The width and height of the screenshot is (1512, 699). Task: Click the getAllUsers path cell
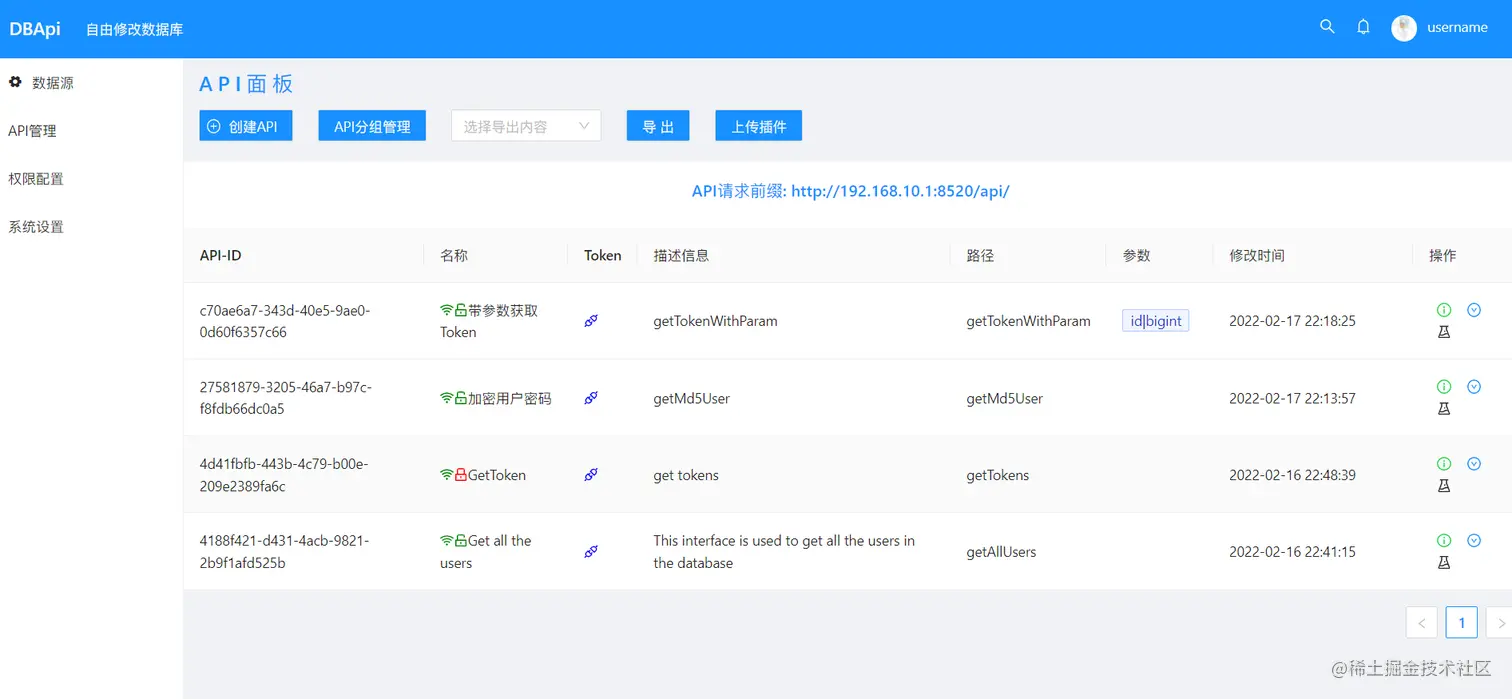click(x=1001, y=552)
